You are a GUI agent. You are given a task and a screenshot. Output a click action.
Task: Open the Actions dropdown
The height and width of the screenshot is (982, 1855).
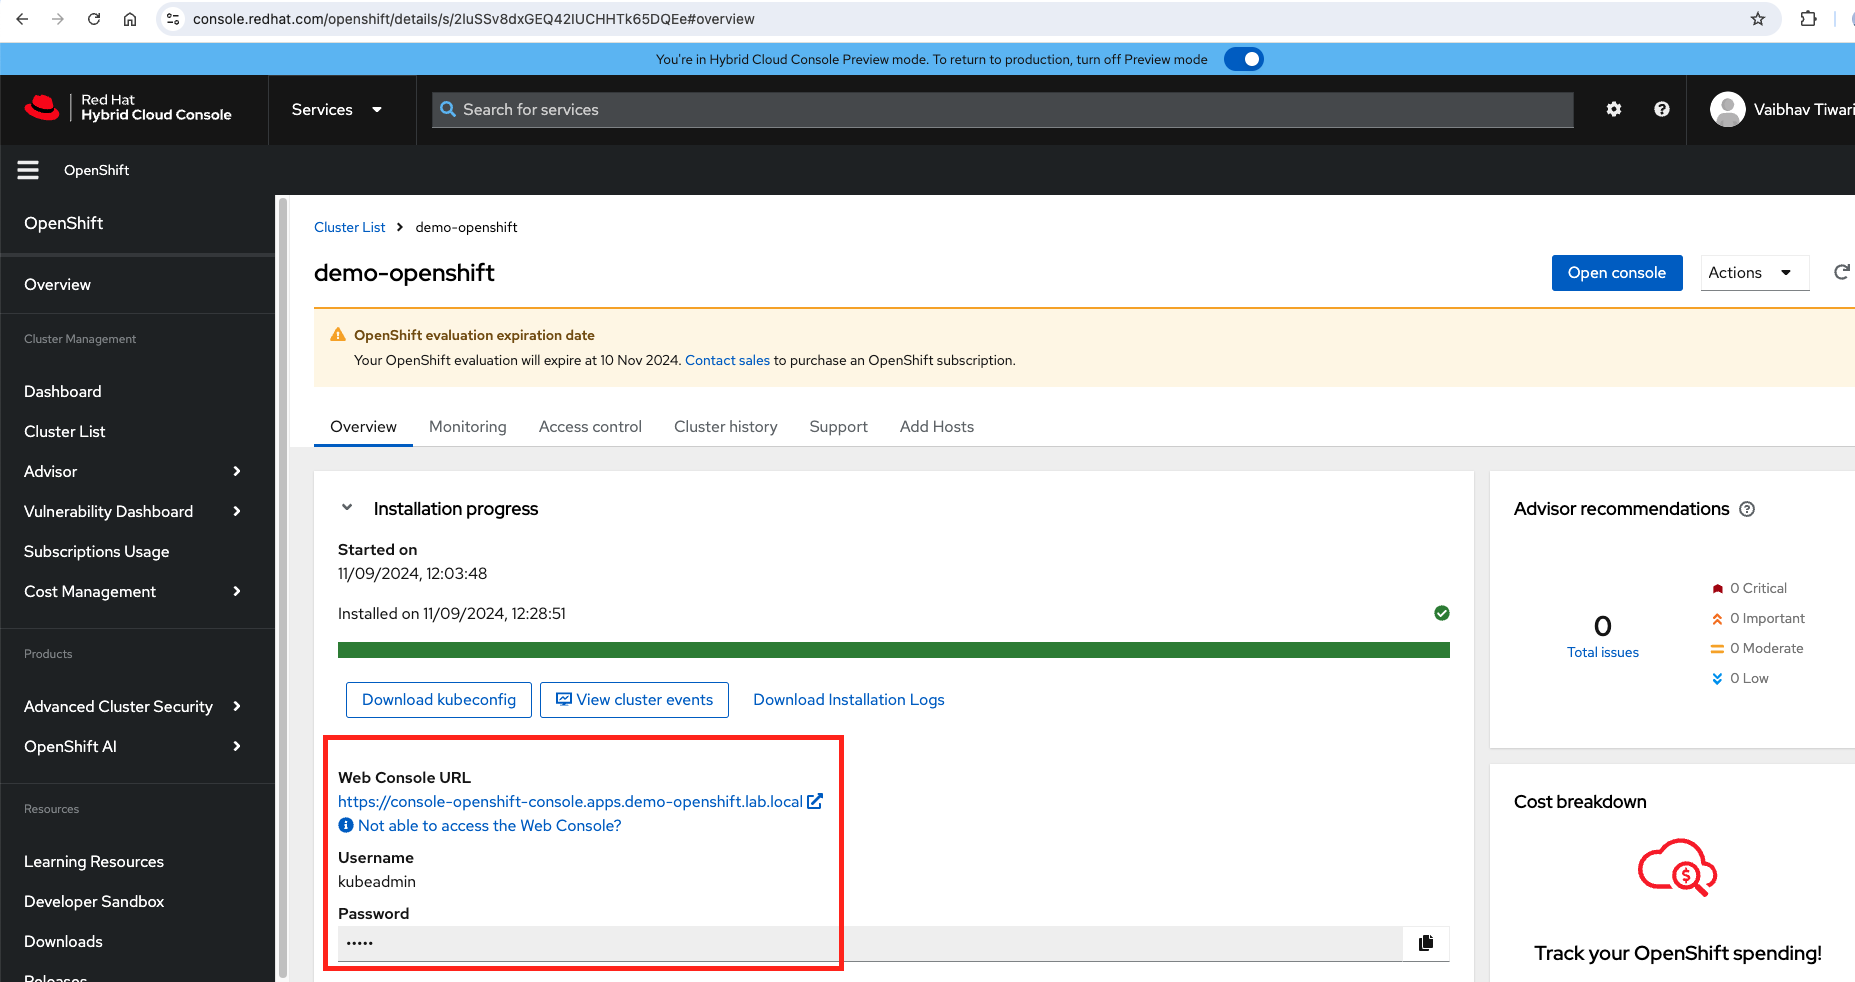[x=1755, y=272]
